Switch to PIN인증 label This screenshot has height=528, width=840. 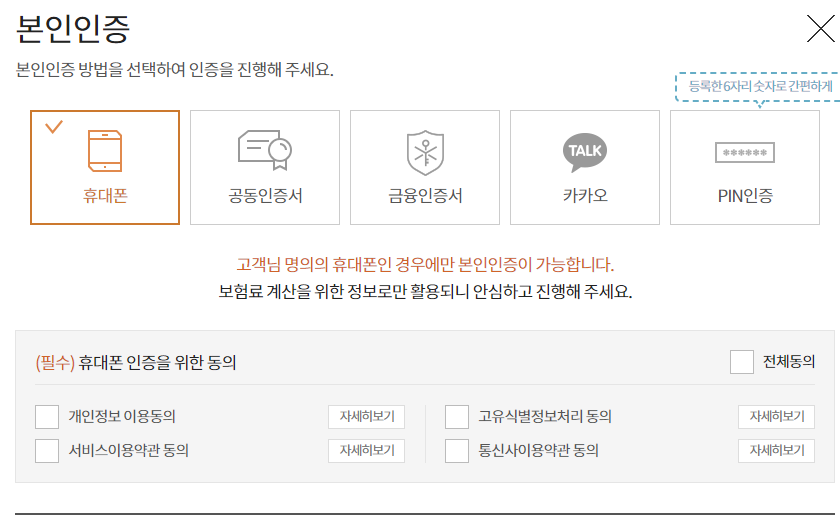coord(745,196)
